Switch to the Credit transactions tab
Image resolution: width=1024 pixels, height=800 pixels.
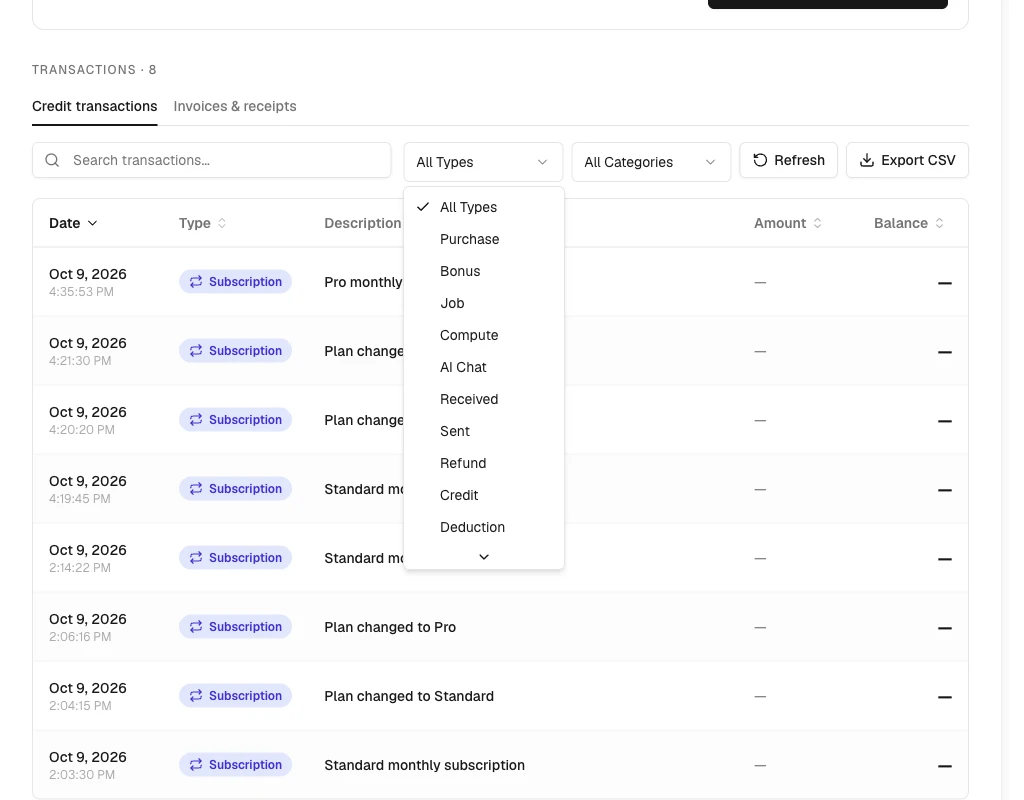click(95, 106)
